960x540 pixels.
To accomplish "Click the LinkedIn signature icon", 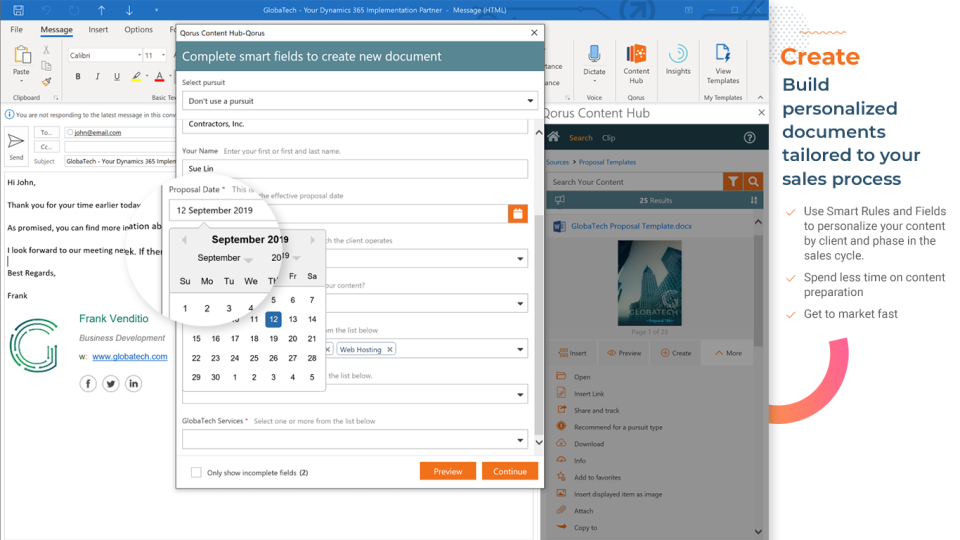I will pyautogui.click(x=133, y=384).
